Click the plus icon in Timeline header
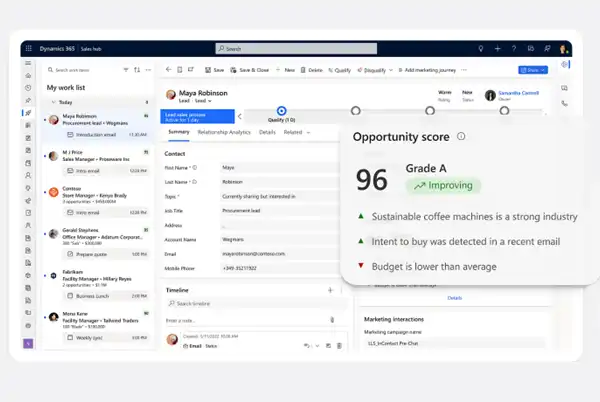The image size is (600, 402). coord(330,289)
